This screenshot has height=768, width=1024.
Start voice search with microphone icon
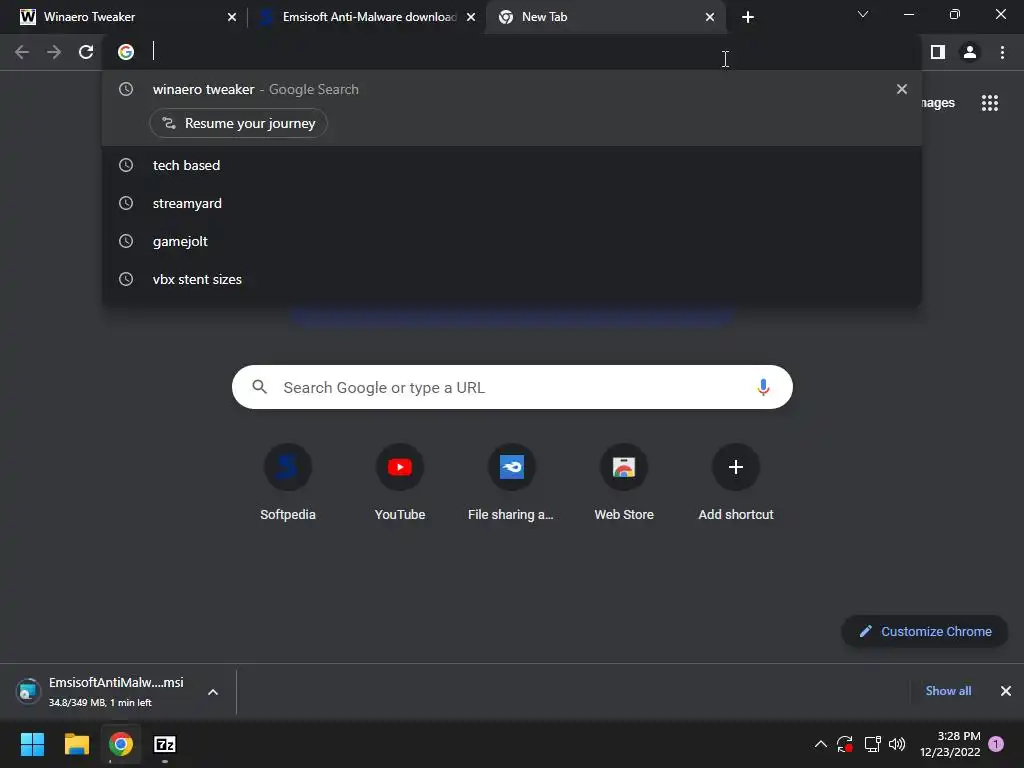(763, 387)
